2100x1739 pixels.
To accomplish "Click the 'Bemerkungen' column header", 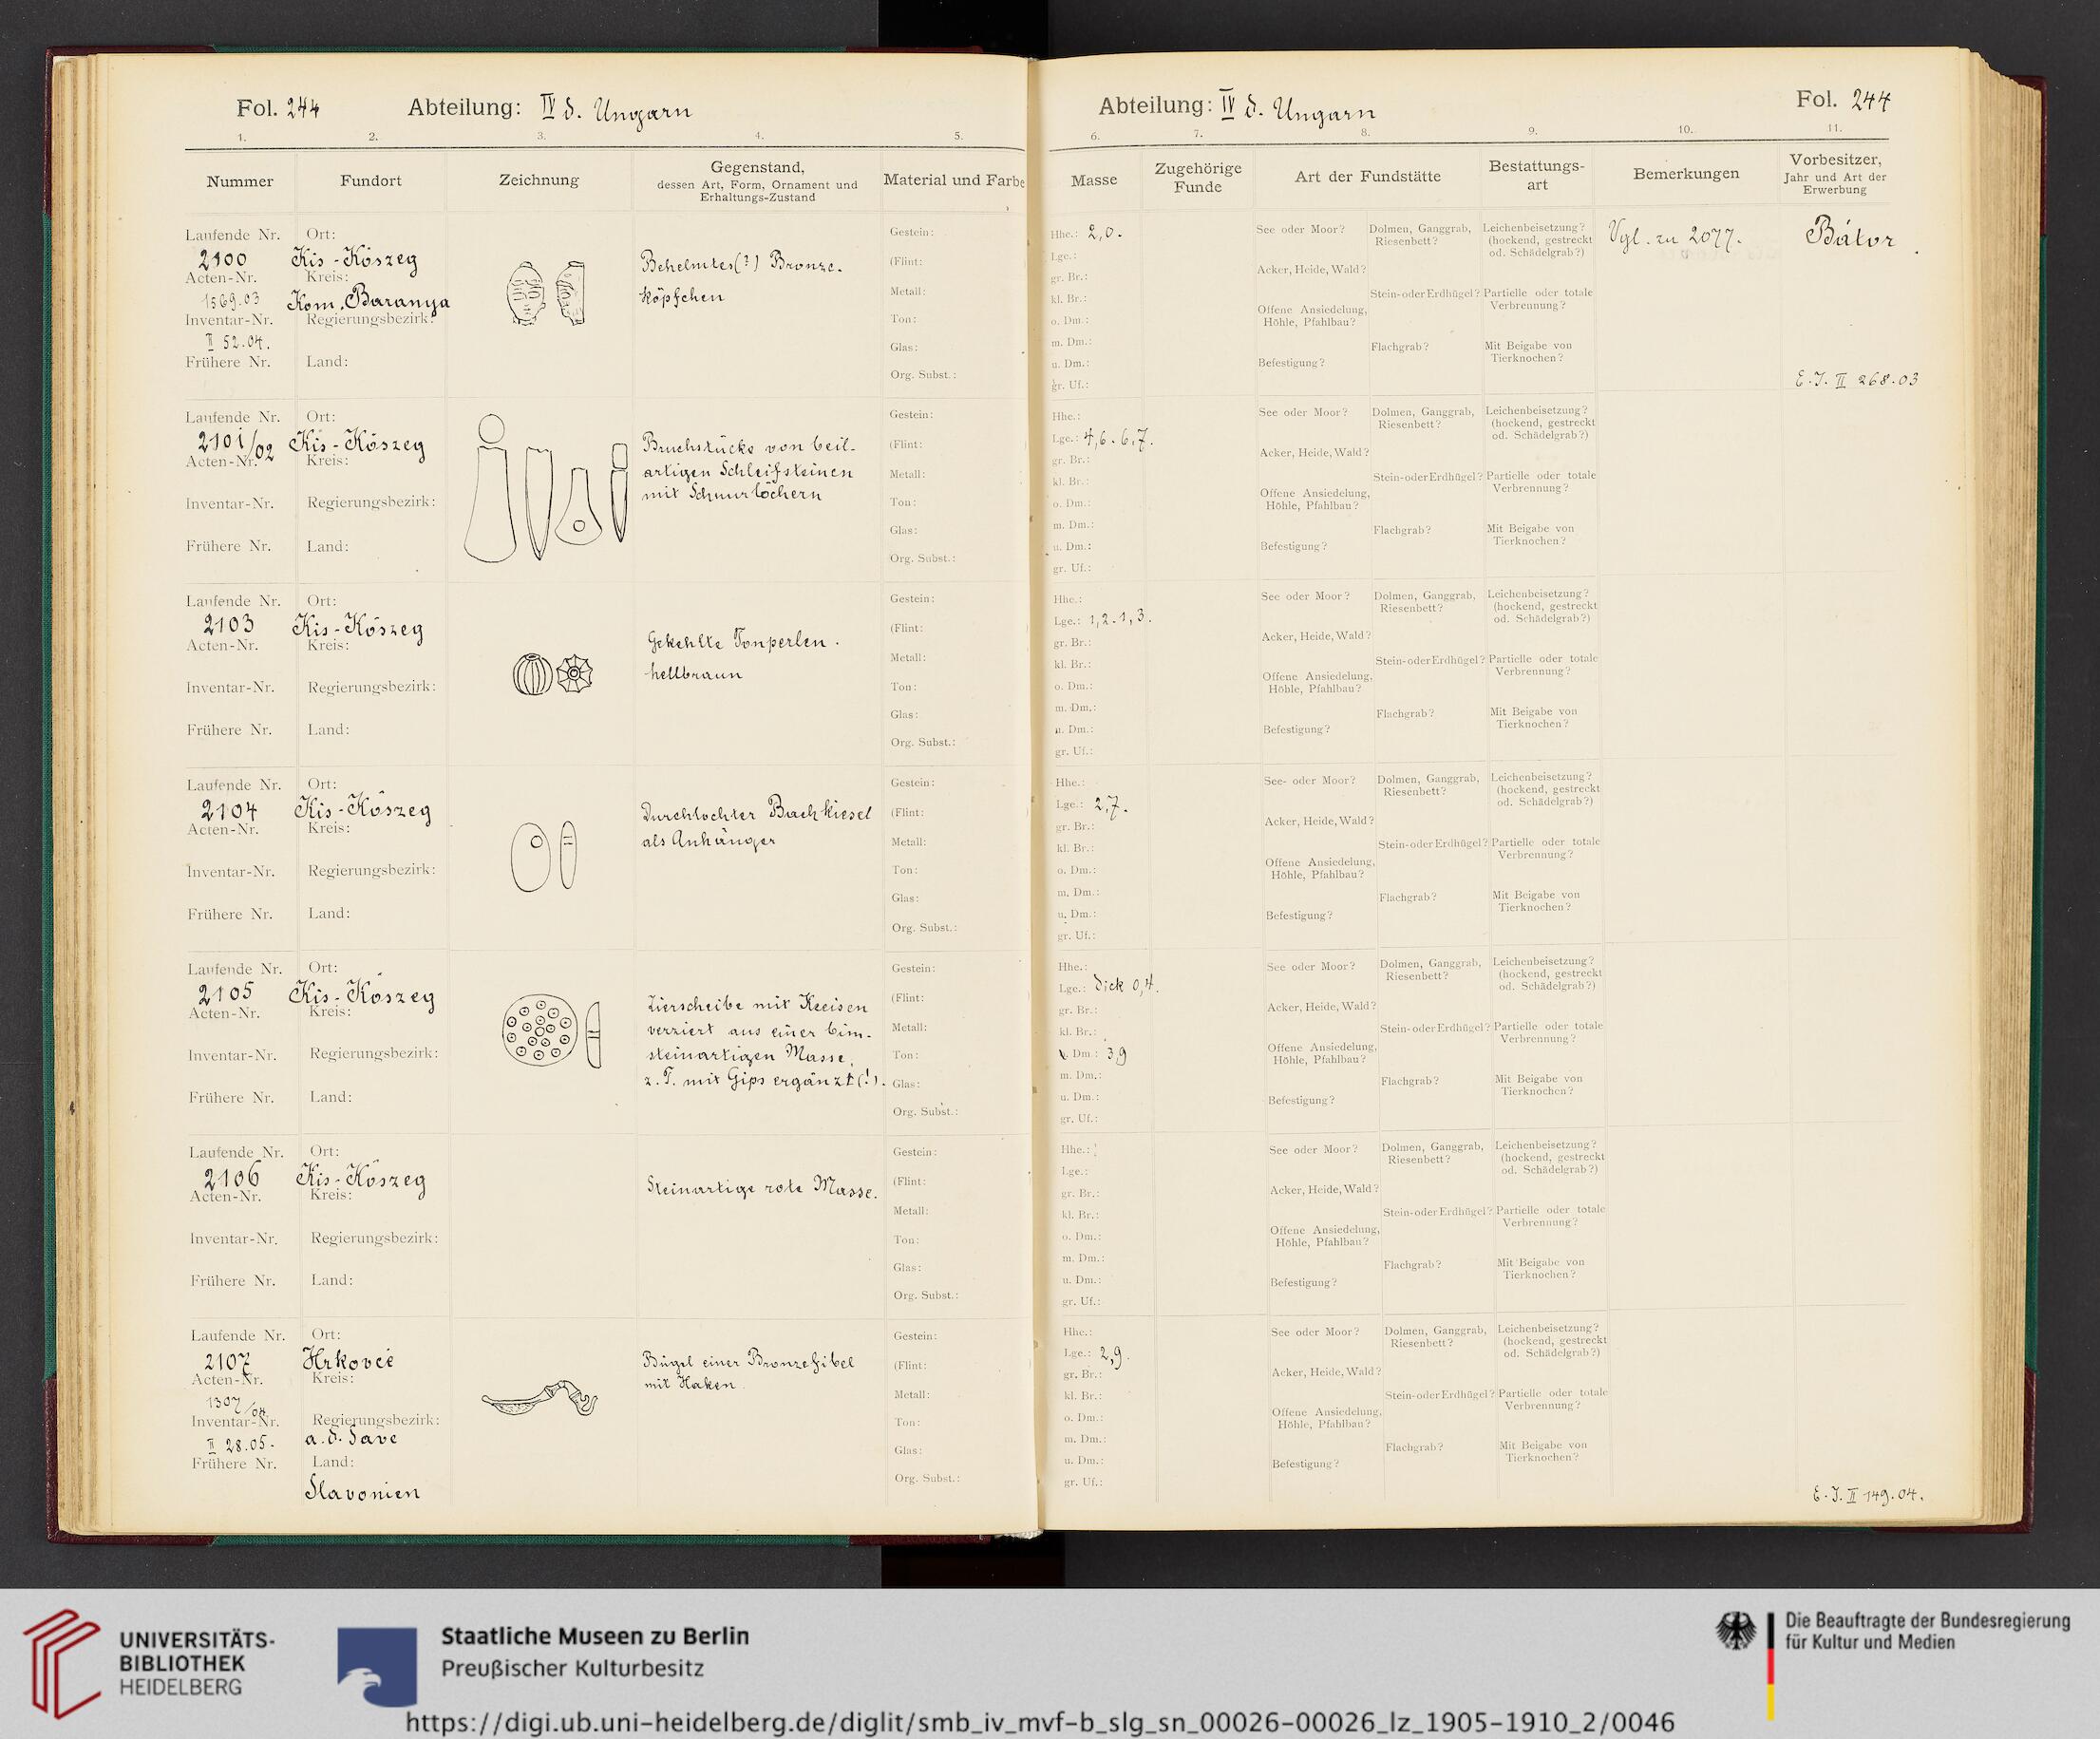I will pos(1685,174).
